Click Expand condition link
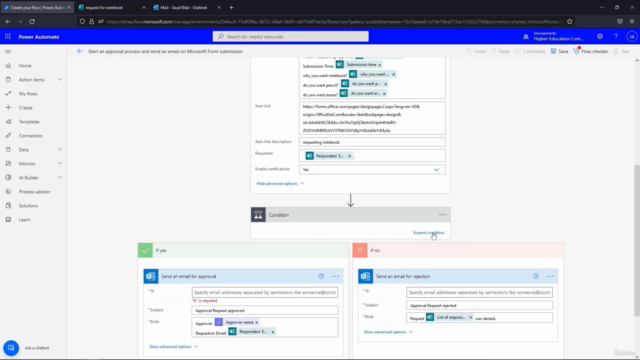This screenshot has width=640, height=360. 429,233
